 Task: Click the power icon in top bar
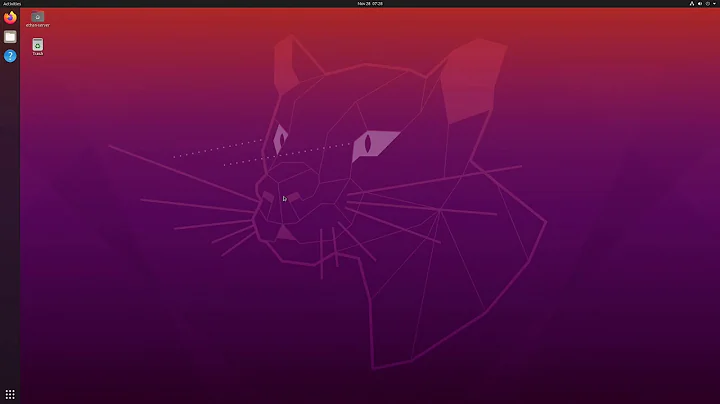coord(706,3)
